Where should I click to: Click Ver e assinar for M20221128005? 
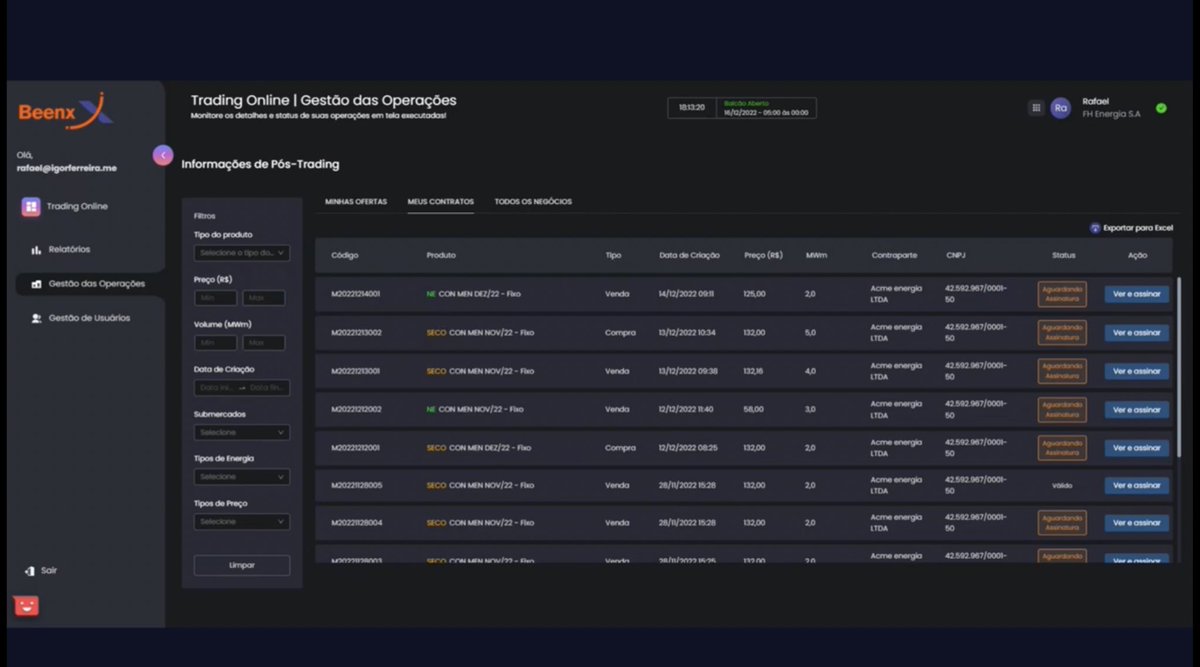point(1137,486)
